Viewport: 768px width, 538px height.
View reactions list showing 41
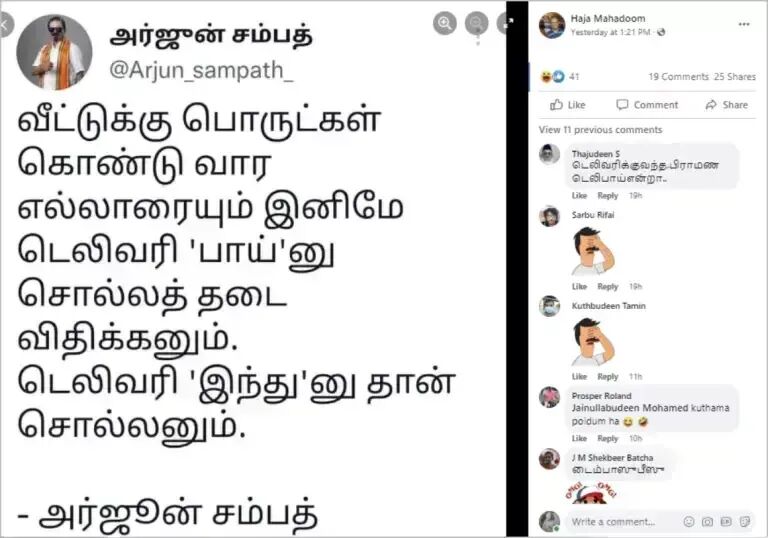point(559,76)
